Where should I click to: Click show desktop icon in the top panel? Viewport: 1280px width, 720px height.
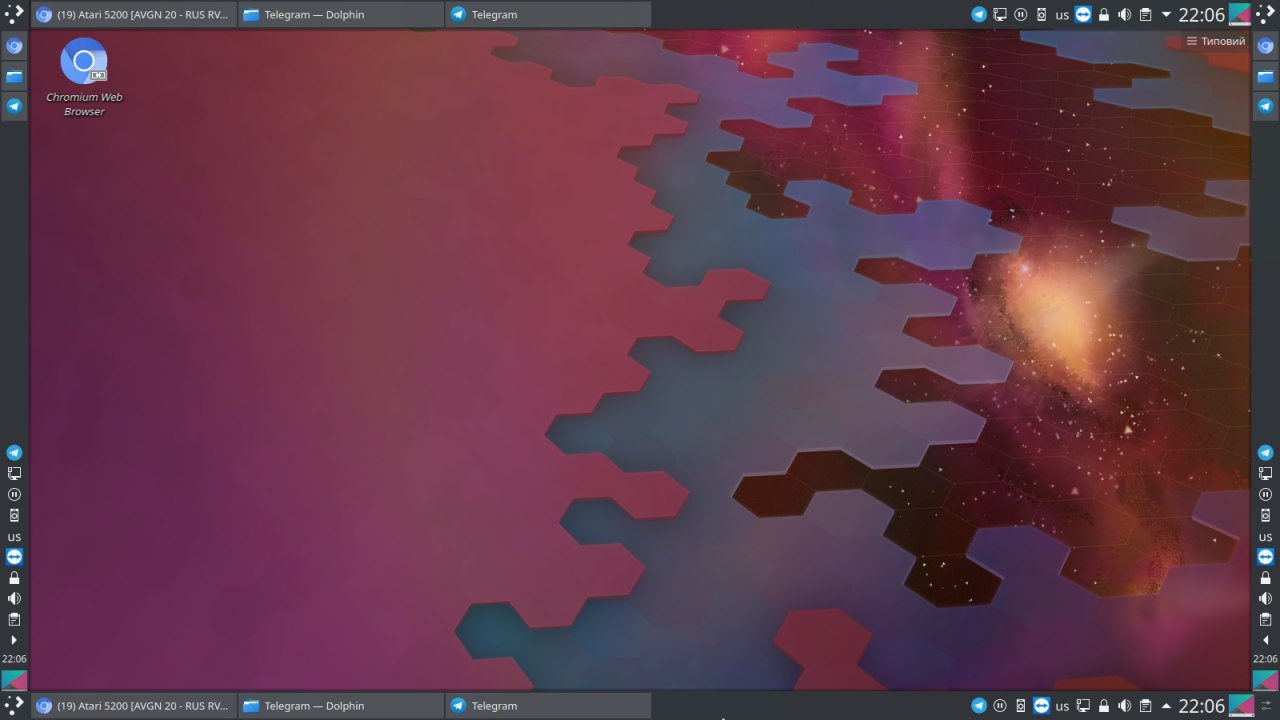click(1240, 14)
